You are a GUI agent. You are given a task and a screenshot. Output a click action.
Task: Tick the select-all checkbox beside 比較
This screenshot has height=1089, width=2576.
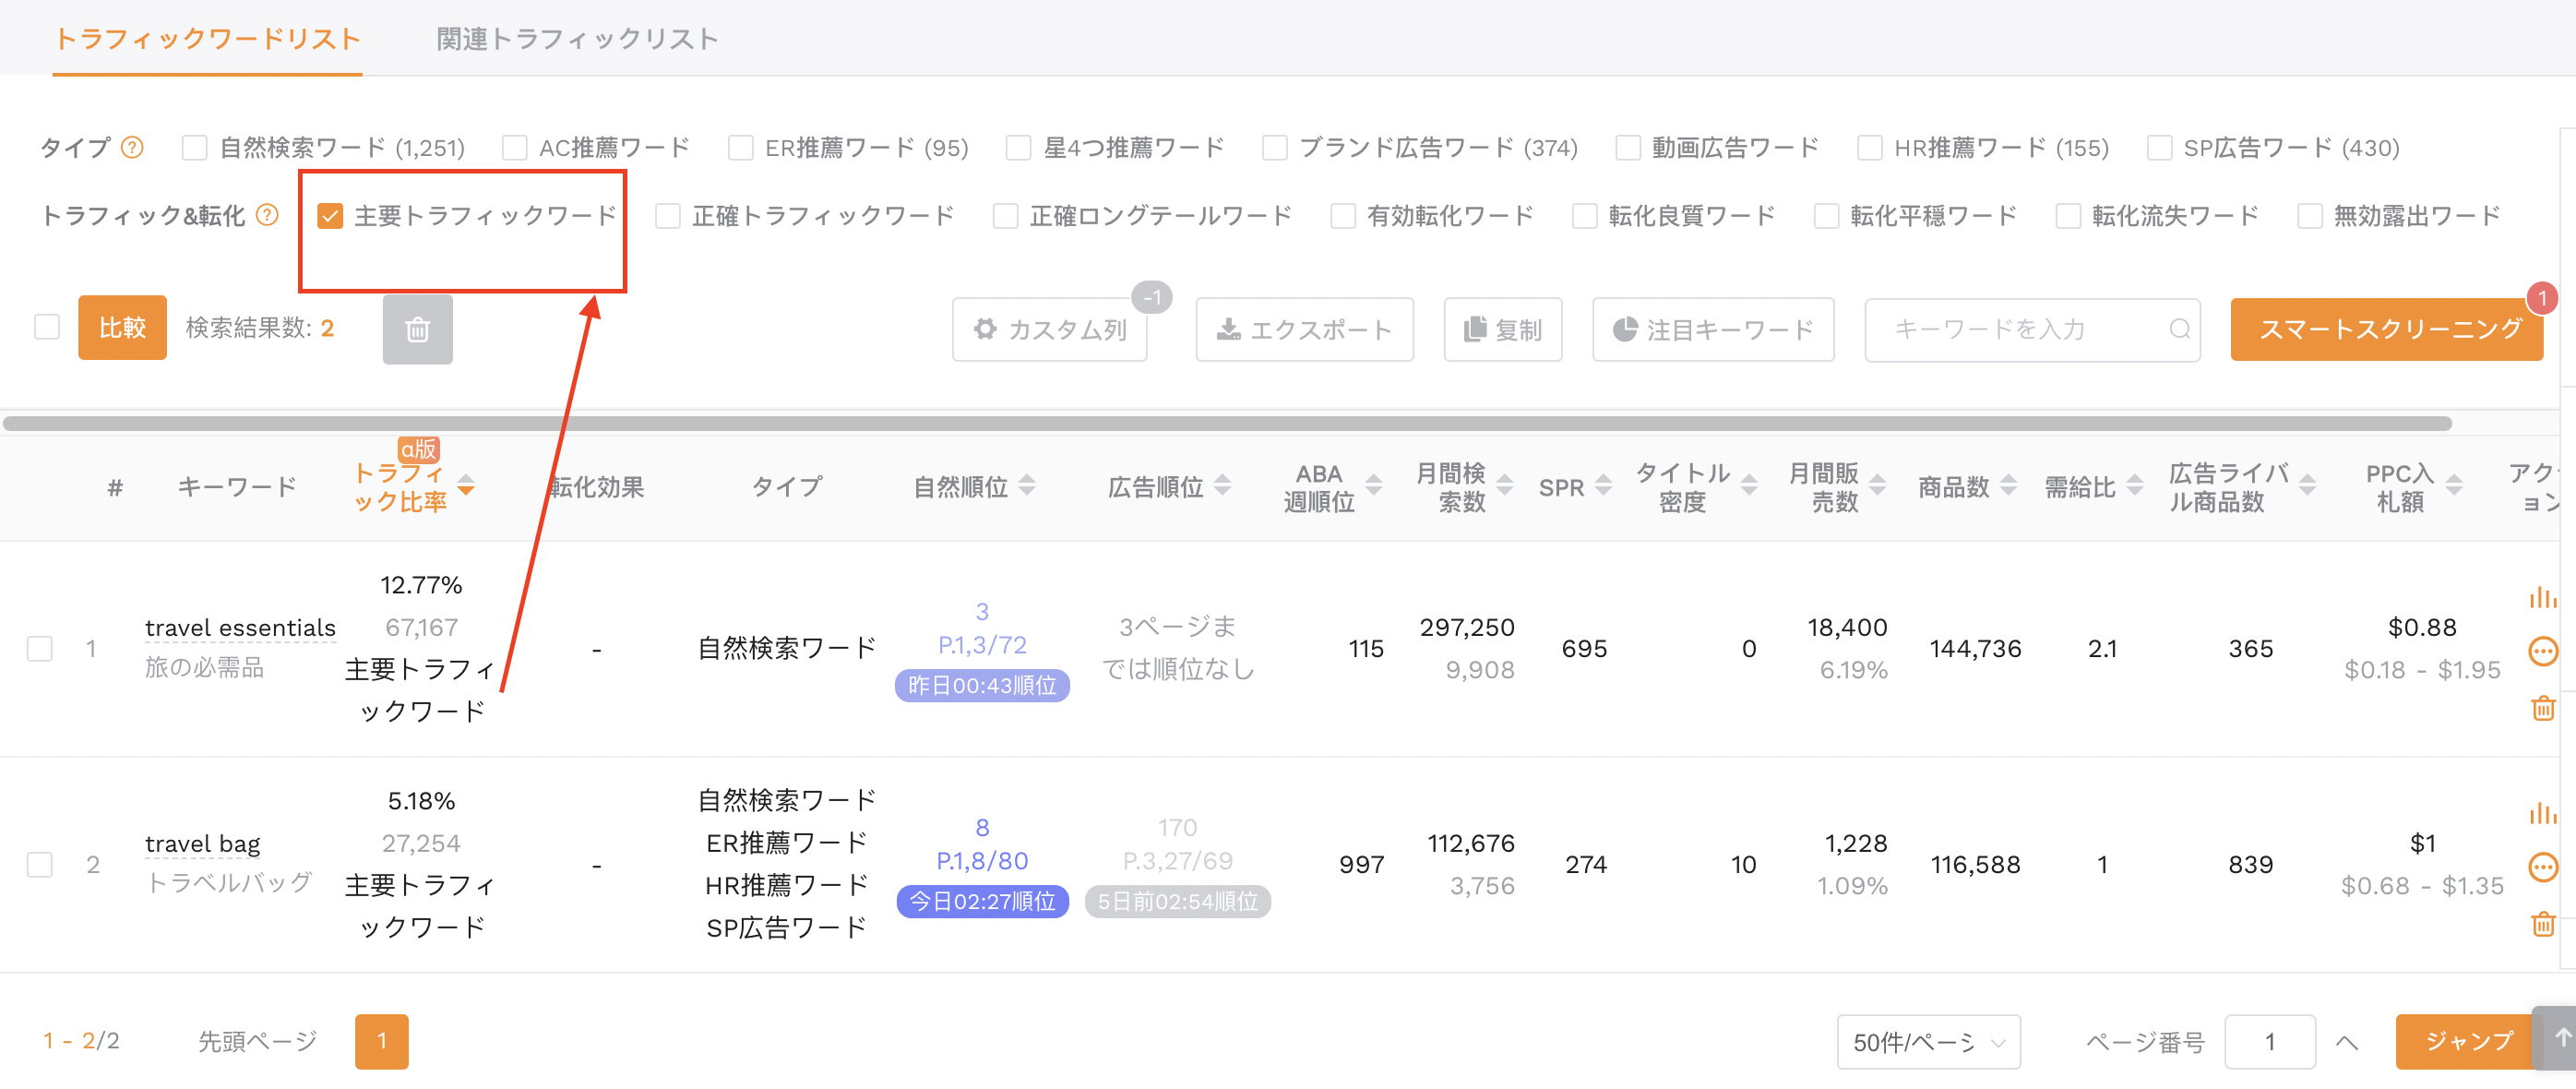tap(47, 327)
